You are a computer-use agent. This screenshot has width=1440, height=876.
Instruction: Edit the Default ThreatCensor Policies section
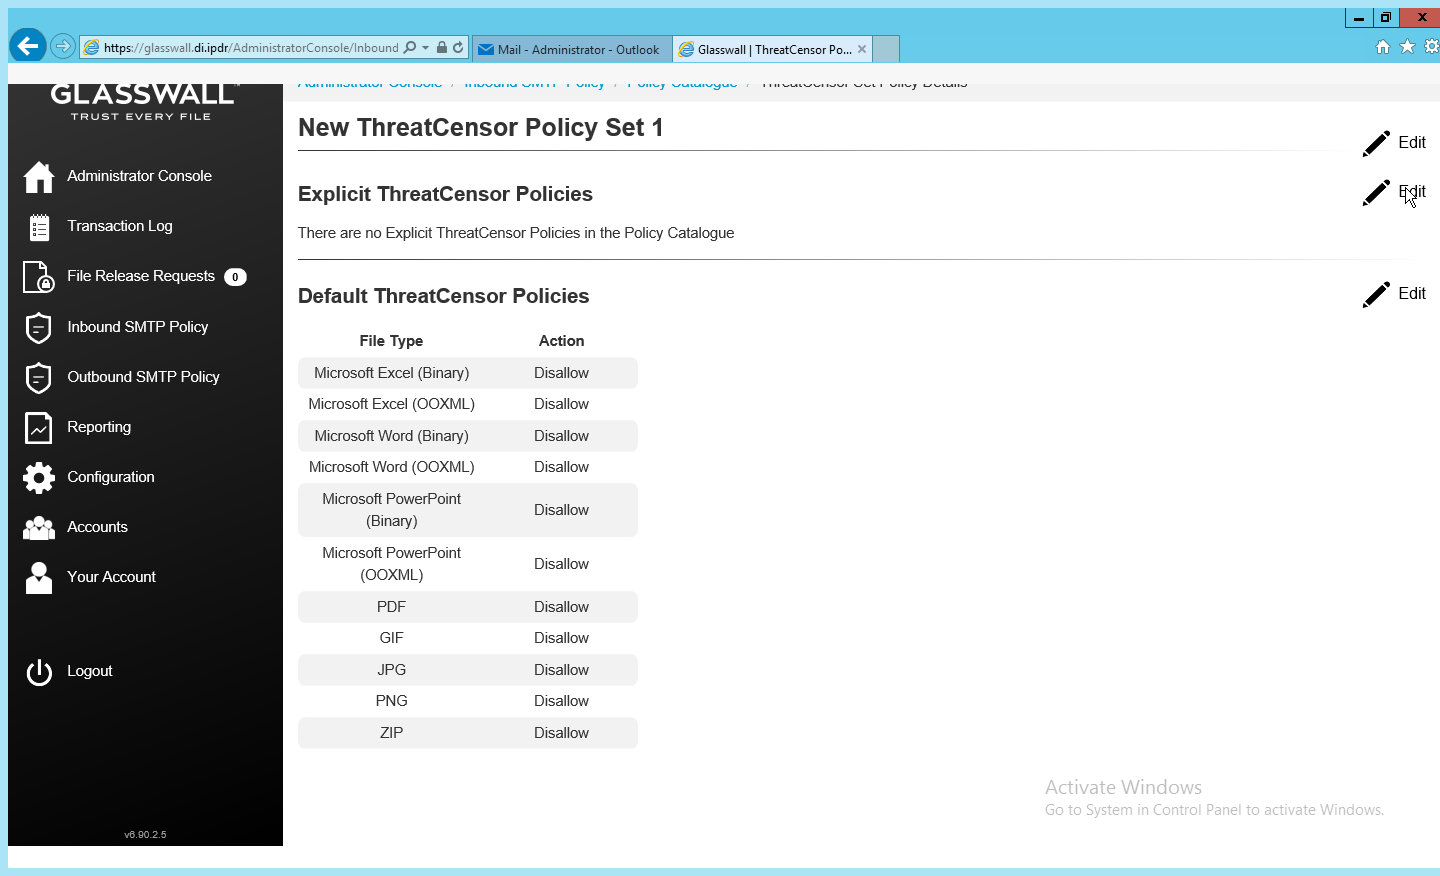coord(1394,294)
